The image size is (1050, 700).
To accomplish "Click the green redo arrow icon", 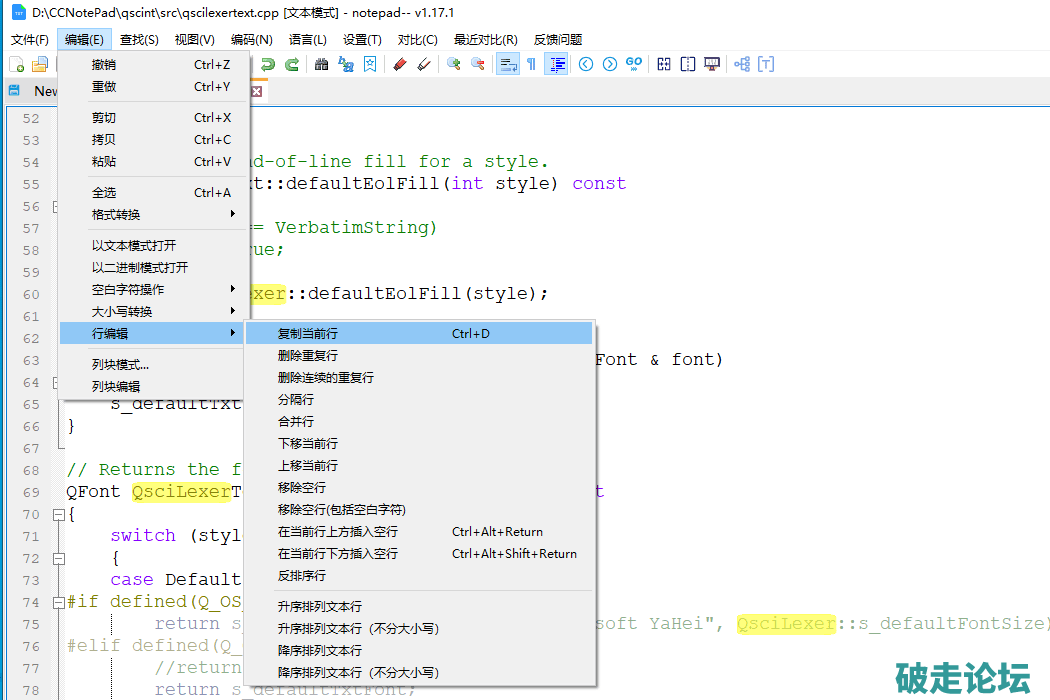I will click(x=292, y=64).
